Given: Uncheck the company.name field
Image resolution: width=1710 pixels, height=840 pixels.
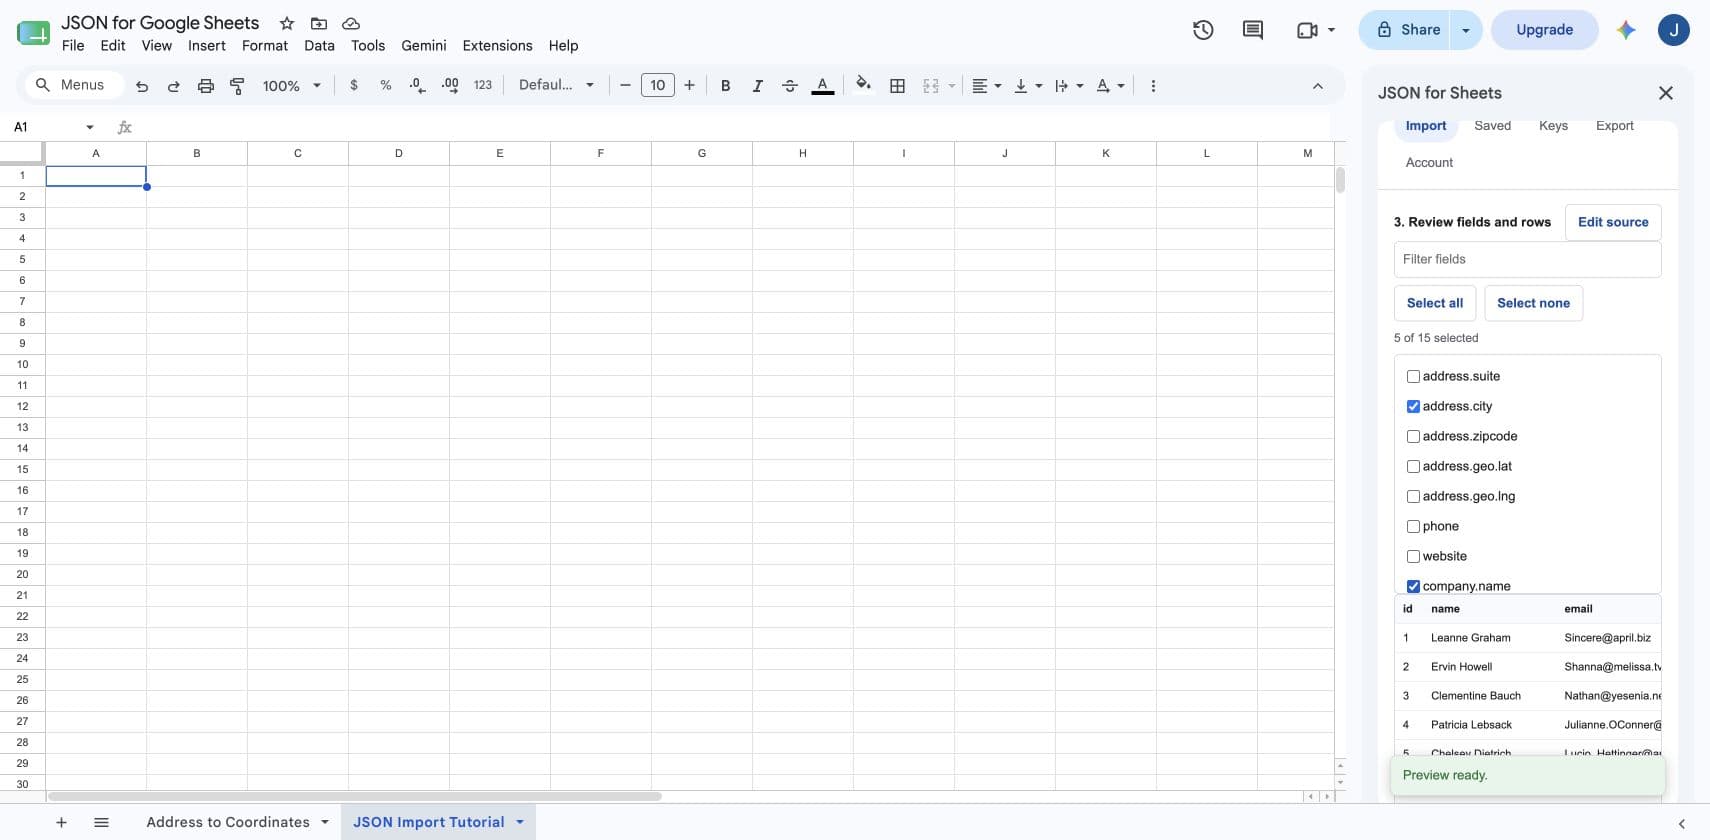Looking at the screenshot, I should (1413, 587).
